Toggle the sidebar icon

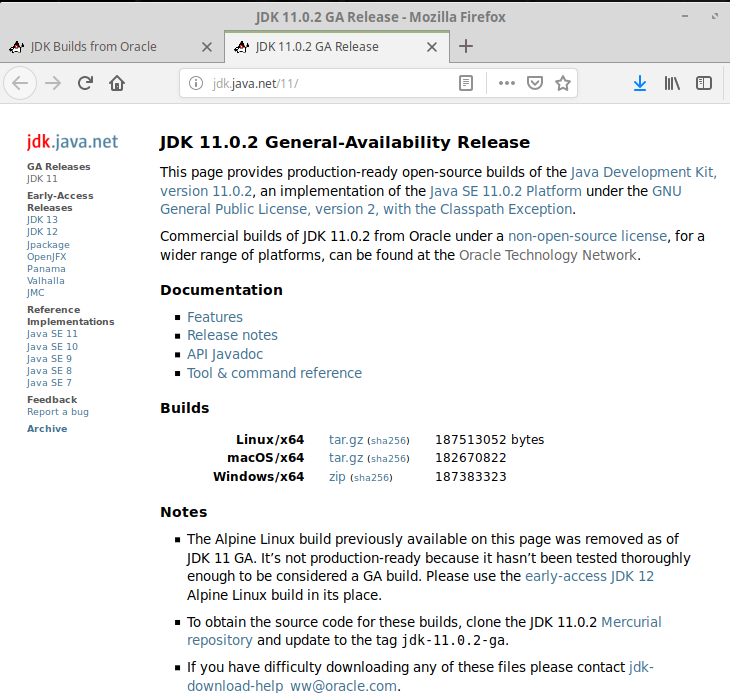(x=703, y=83)
